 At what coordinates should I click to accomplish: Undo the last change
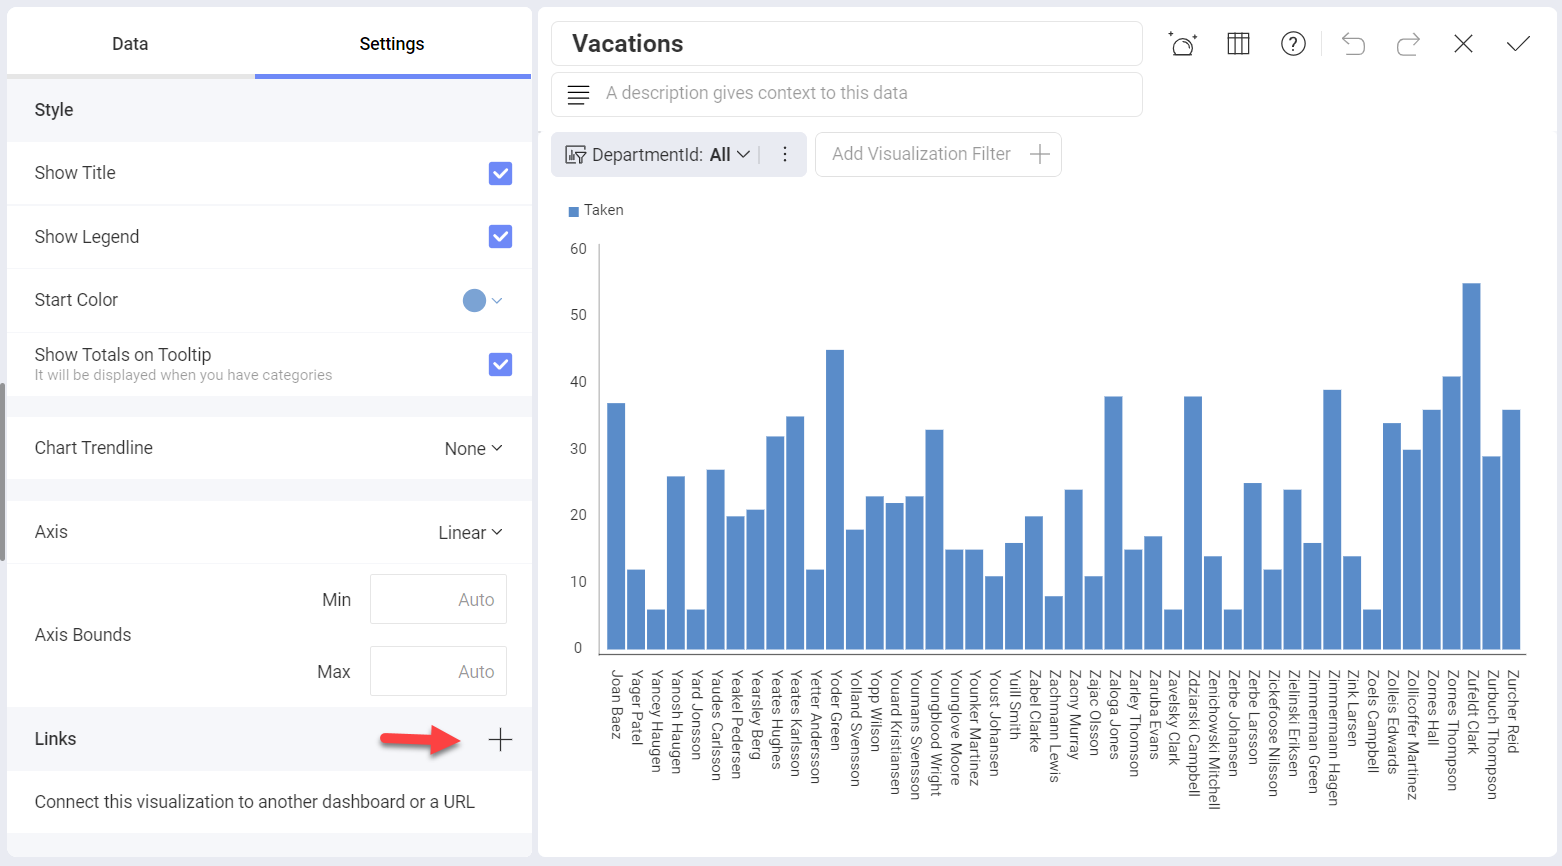(x=1353, y=44)
